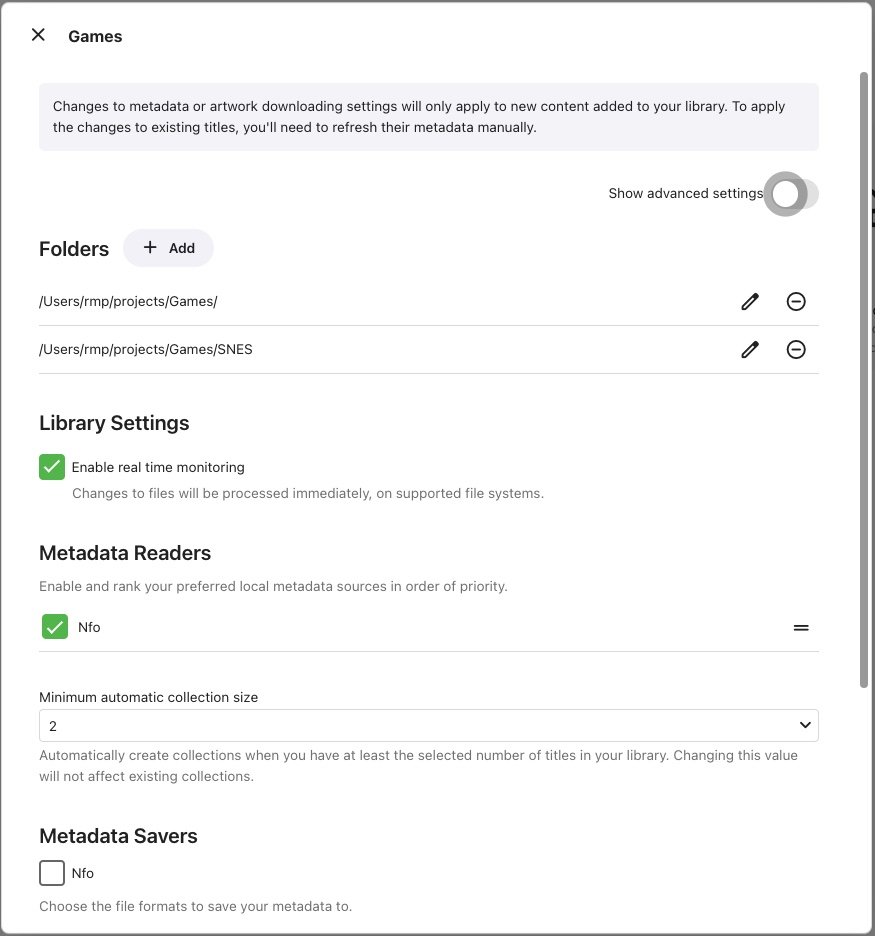Close the Games library dialog
This screenshot has height=936, width=875.
pyautogui.click(x=38, y=35)
